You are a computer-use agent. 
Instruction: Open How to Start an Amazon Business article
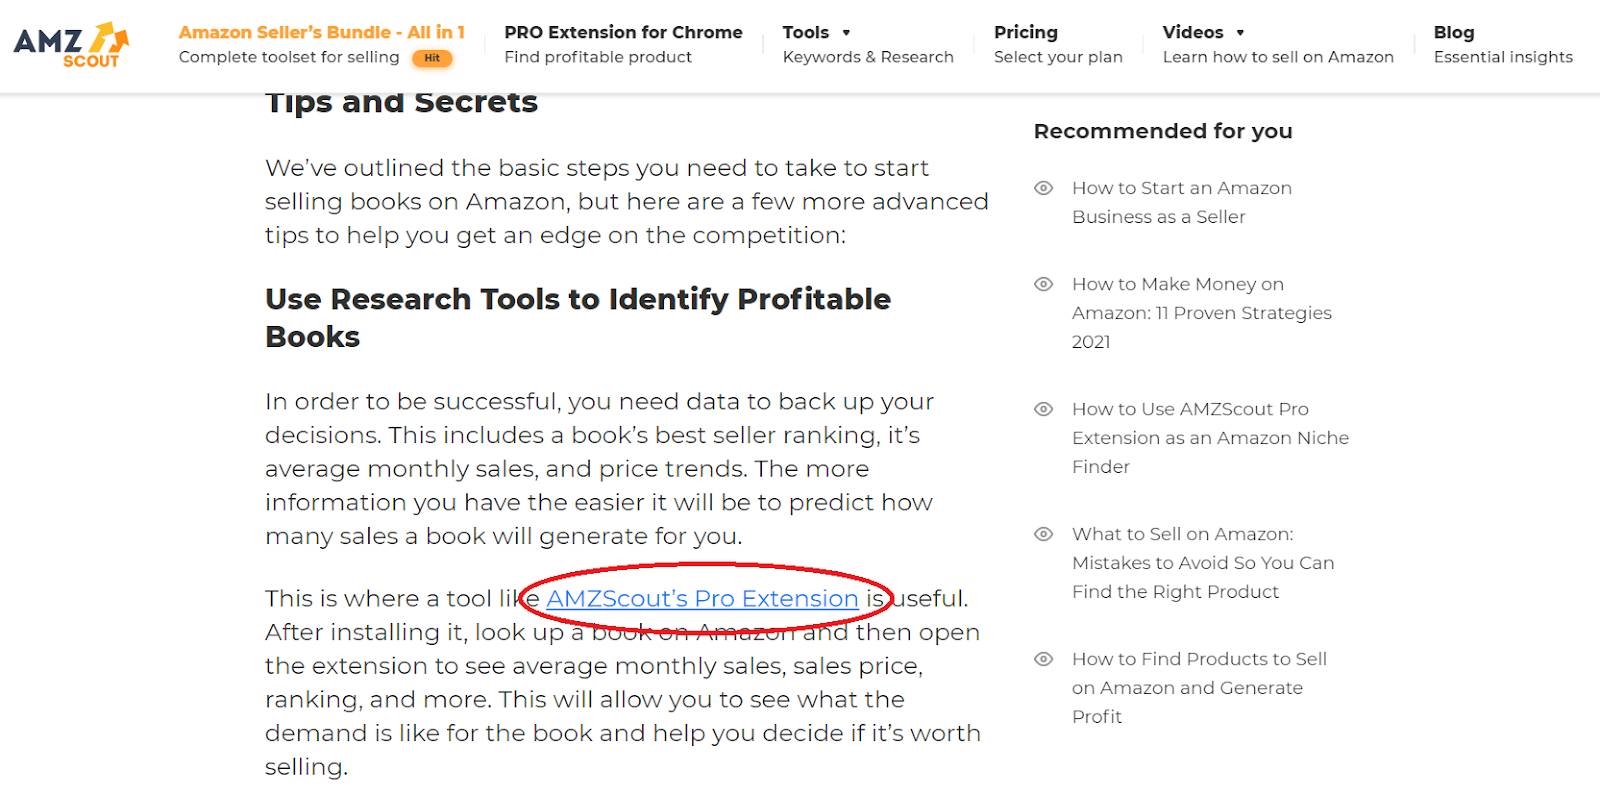[x=1182, y=202]
